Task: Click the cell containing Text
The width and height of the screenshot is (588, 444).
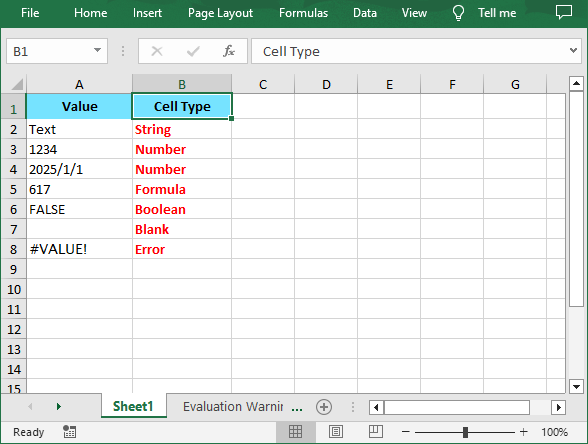Action: pyautogui.click(x=79, y=129)
